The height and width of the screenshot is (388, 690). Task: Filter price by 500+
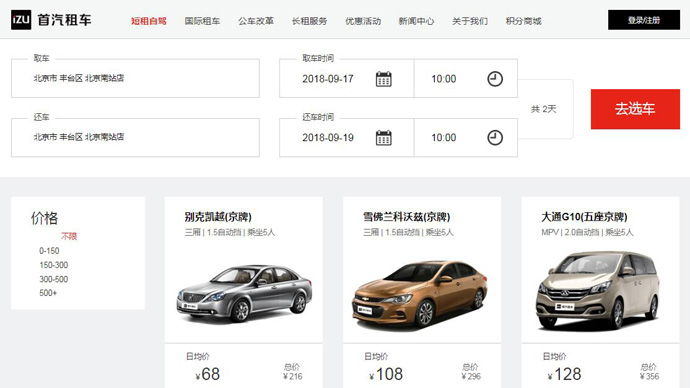point(48,293)
